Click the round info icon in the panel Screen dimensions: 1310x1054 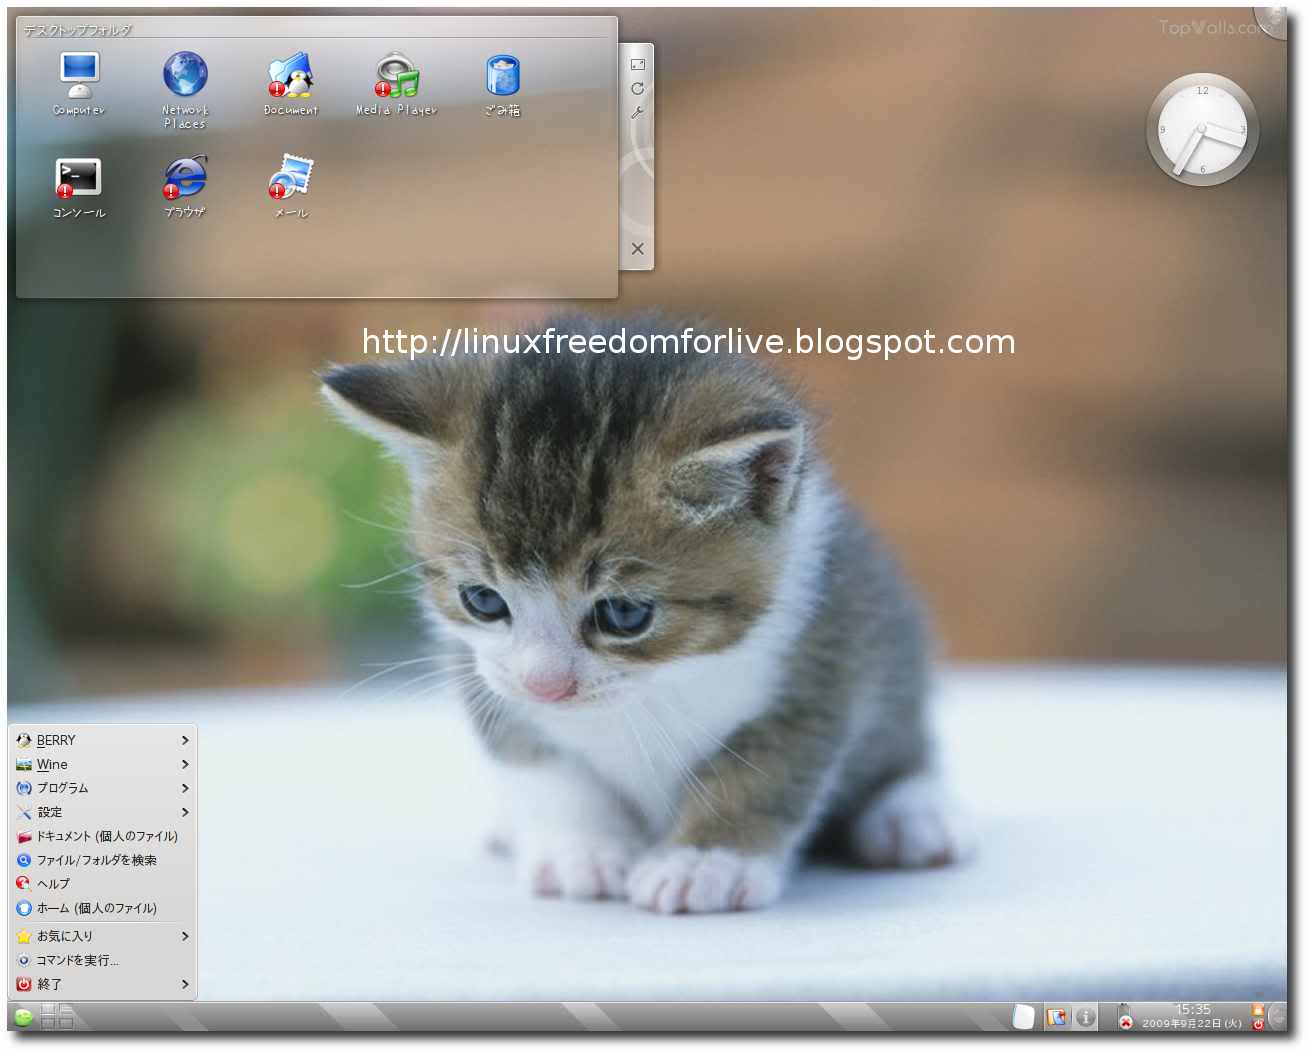coord(1085,1017)
